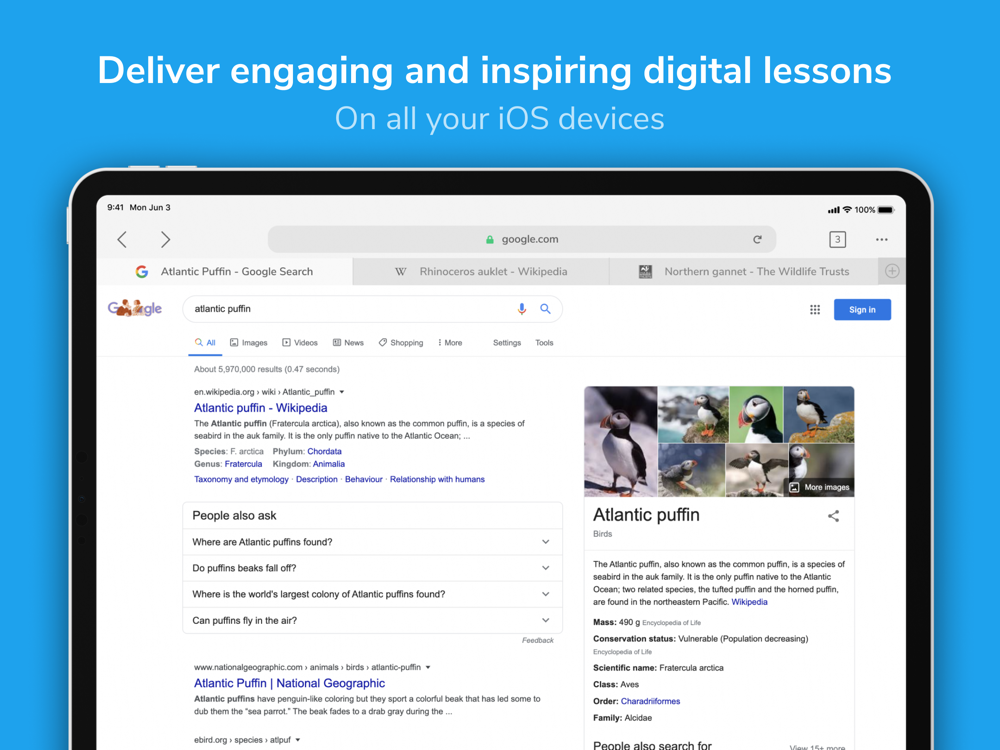Click the Atlantic puffin panel heading
The width and height of the screenshot is (1000, 750).
pos(646,515)
